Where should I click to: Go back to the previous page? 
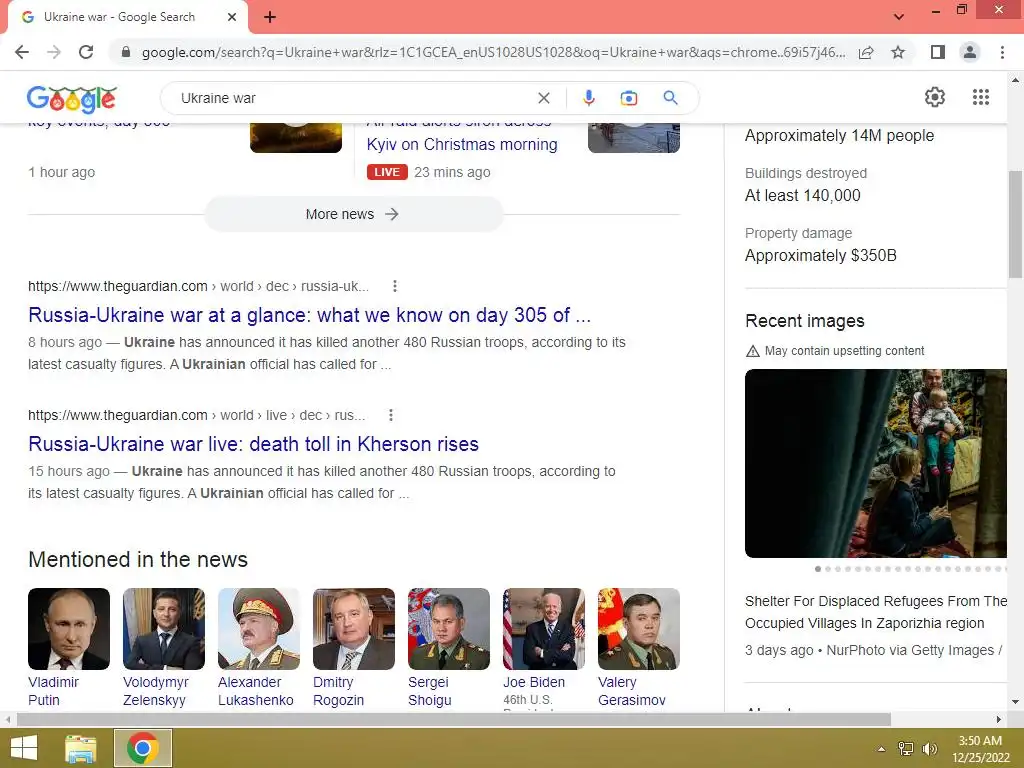[22, 52]
